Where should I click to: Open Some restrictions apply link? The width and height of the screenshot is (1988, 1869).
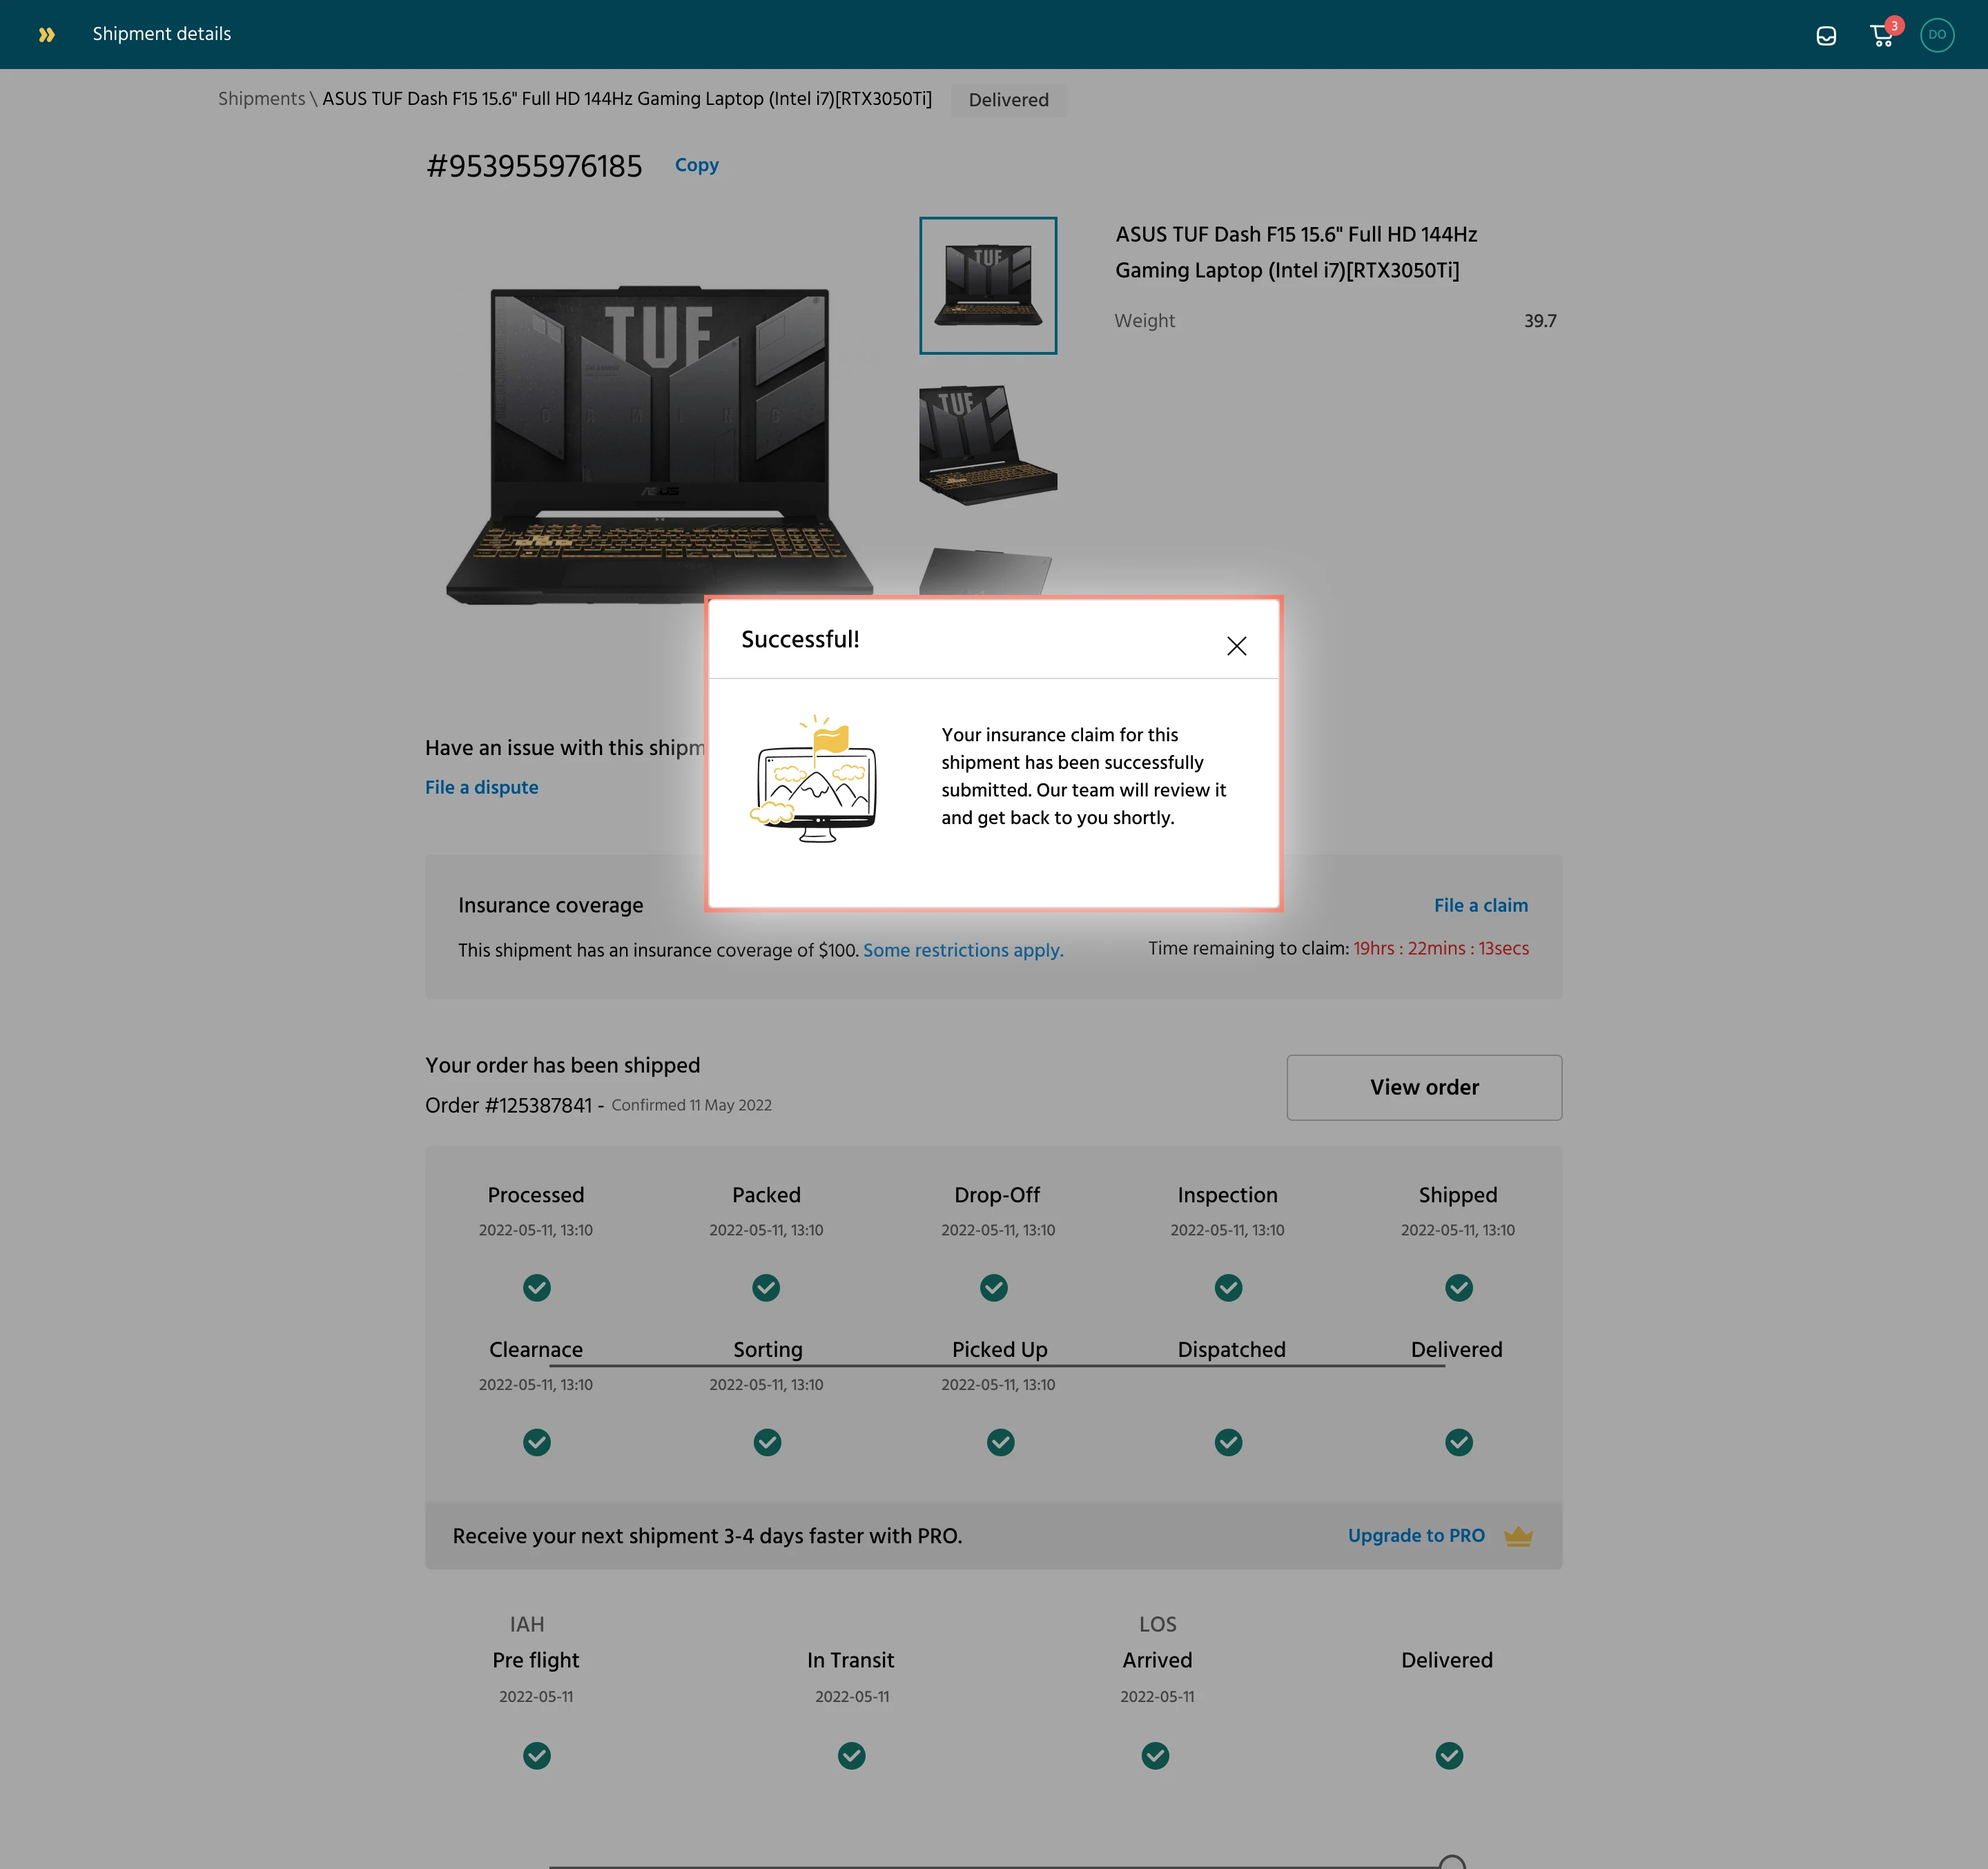962,950
